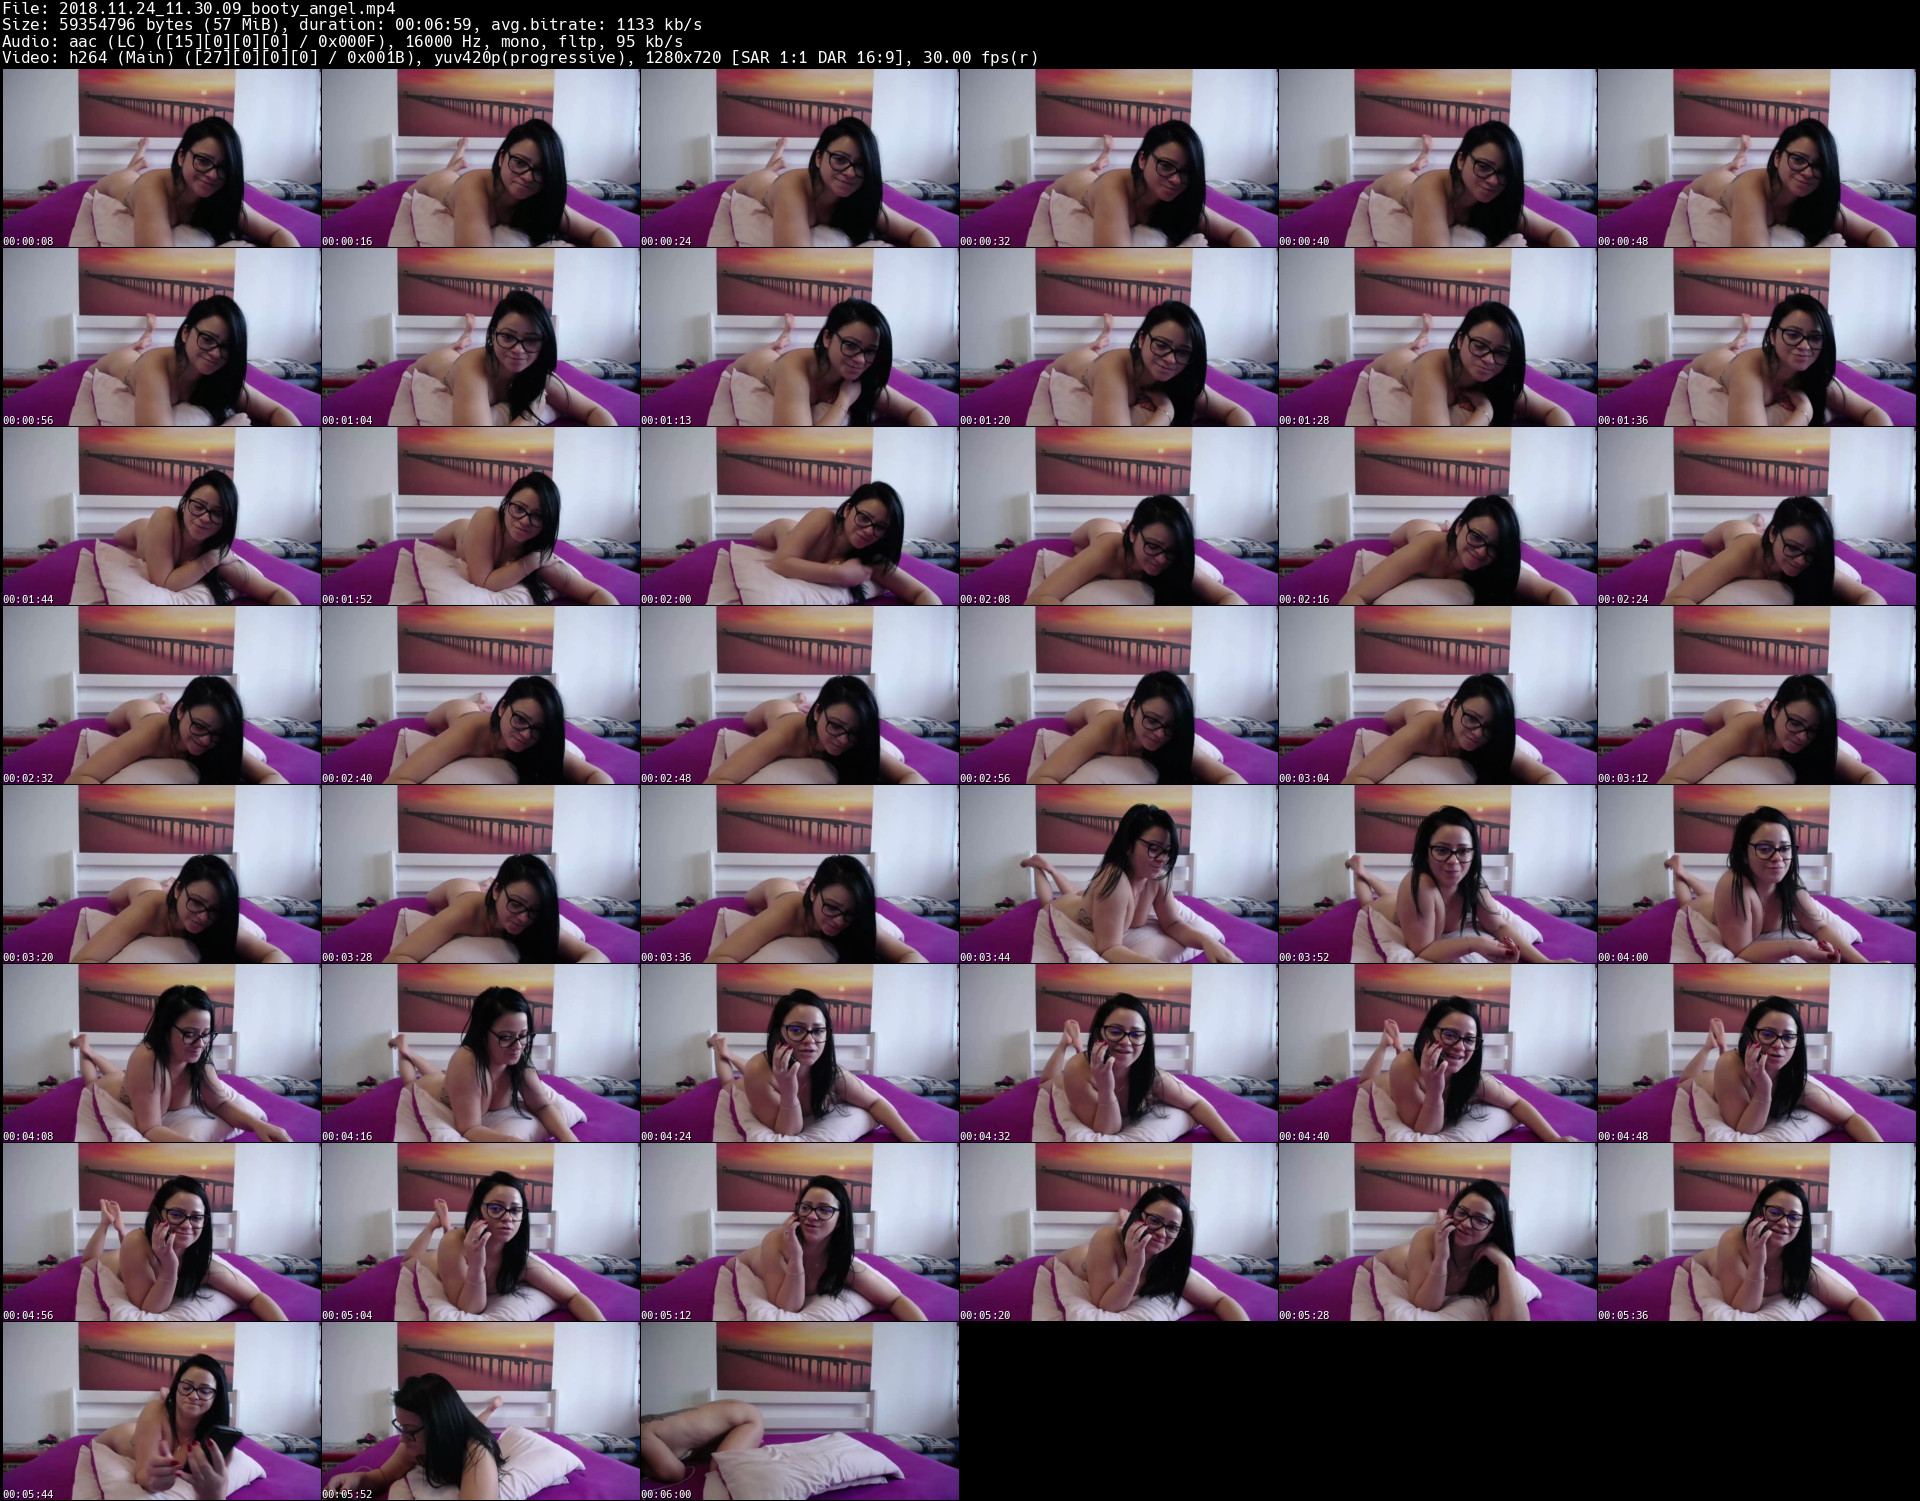Select the frame timestamped 00:04:16

click(x=480, y=1053)
